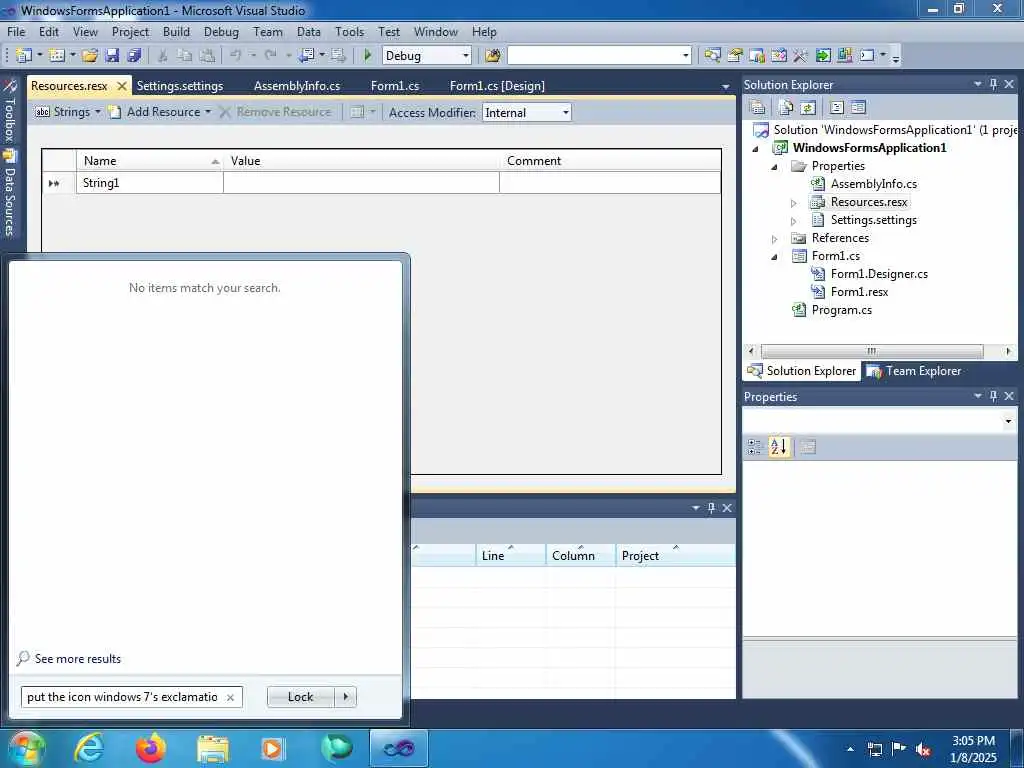This screenshot has width=1024, height=768.
Task: Open the Properties panel object dropdown
Action: (1008, 421)
